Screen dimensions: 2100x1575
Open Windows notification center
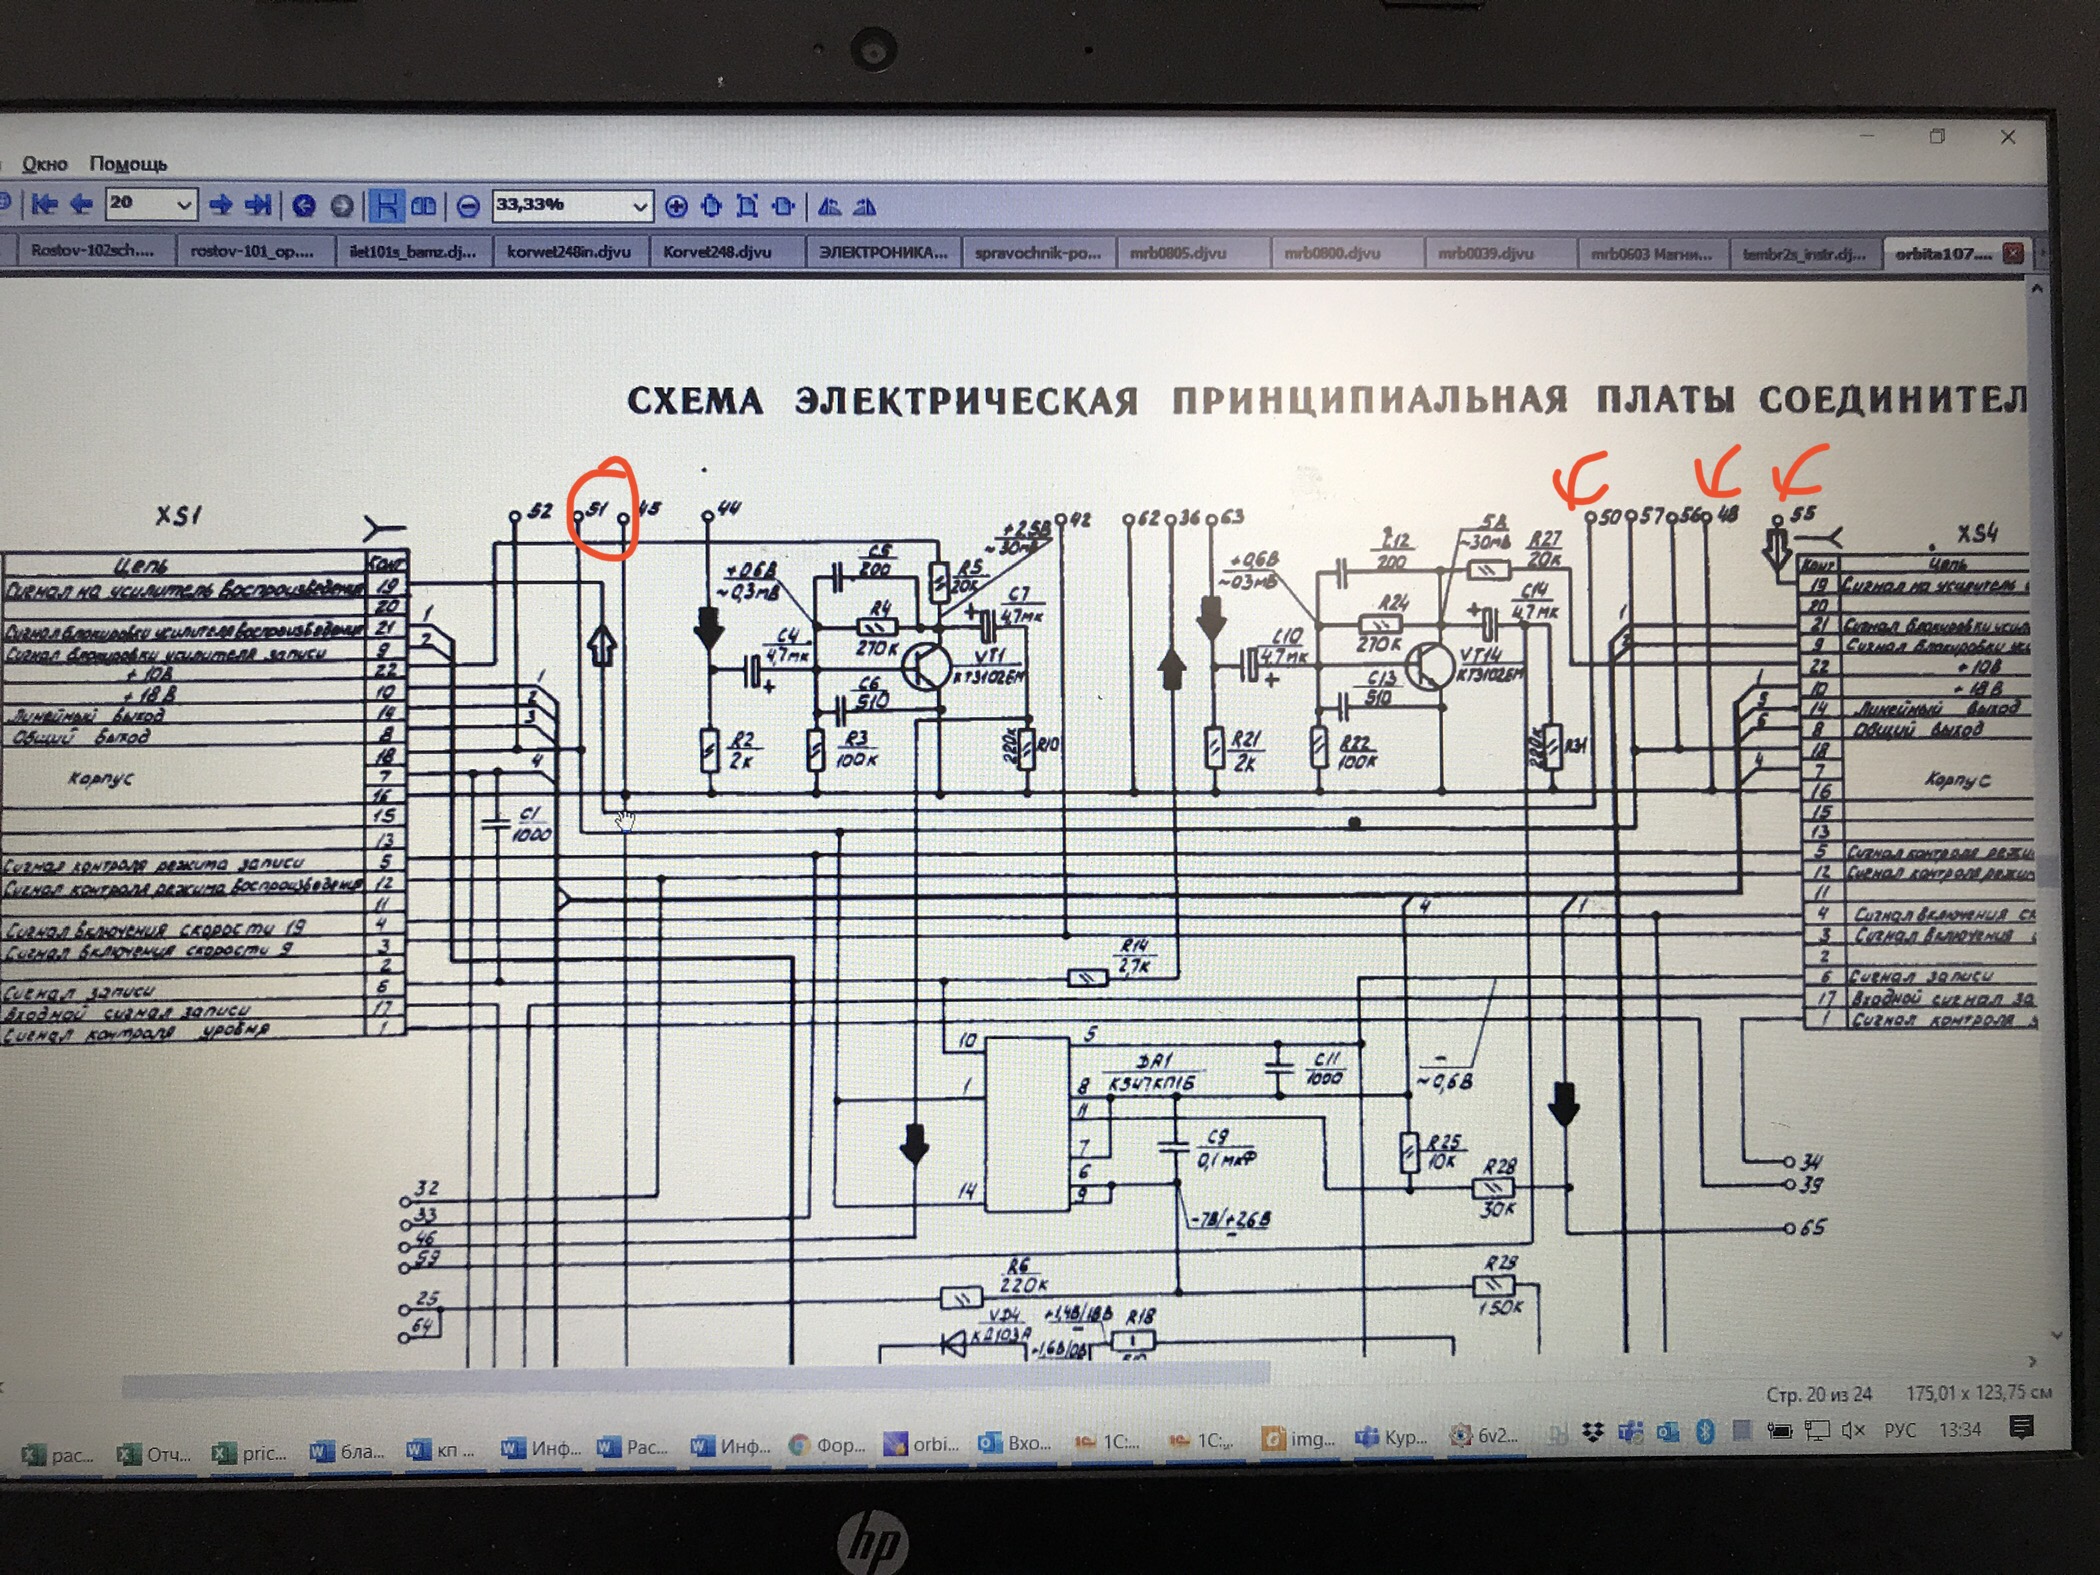tap(2021, 1428)
